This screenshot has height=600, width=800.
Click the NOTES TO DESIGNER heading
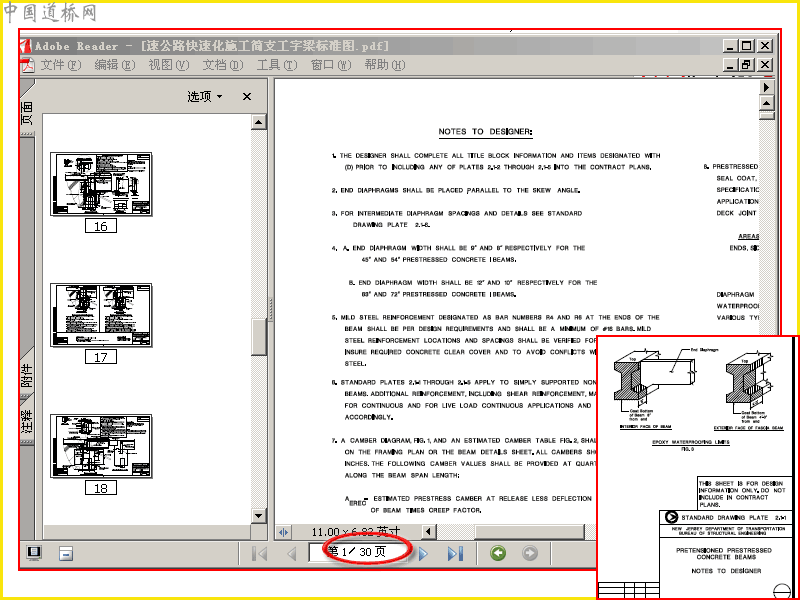coord(485,132)
